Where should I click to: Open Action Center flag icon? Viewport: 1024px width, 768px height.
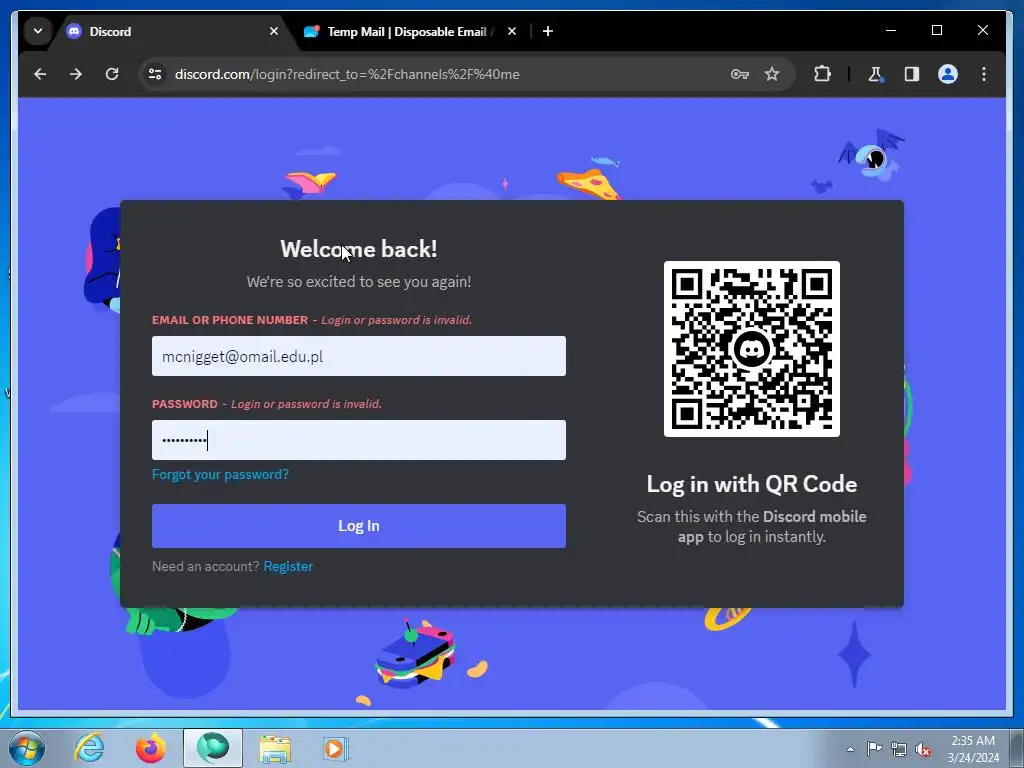click(874, 748)
